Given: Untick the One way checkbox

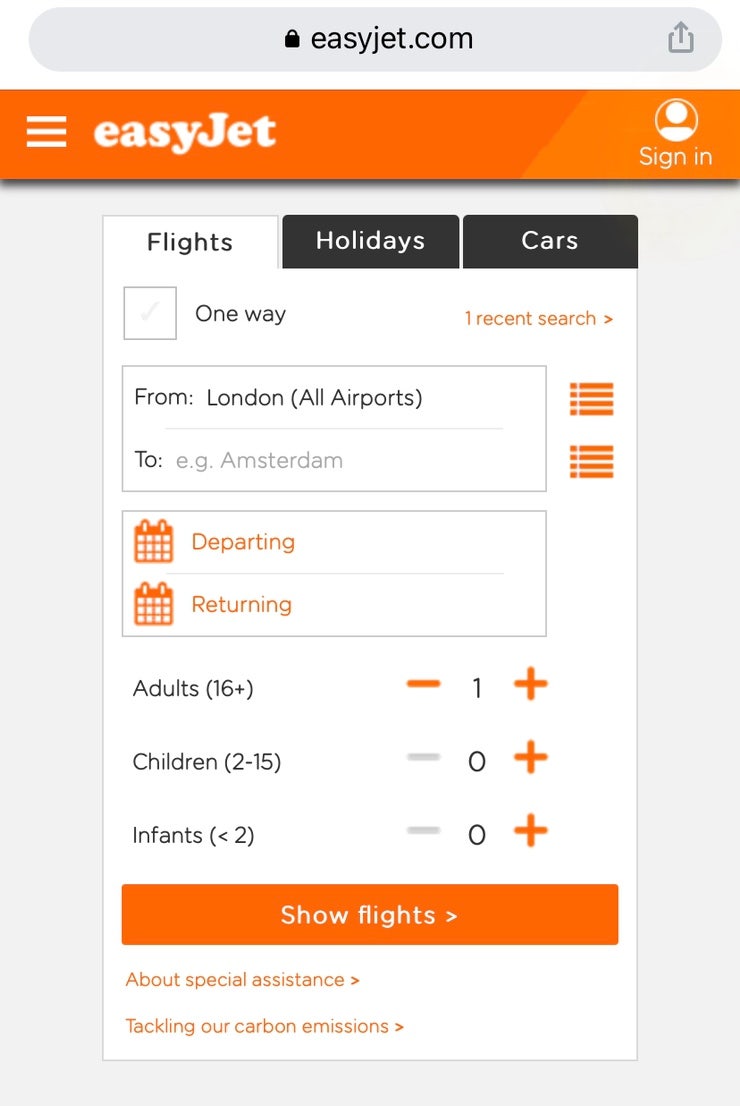Looking at the screenshot, I should [149, 313].
